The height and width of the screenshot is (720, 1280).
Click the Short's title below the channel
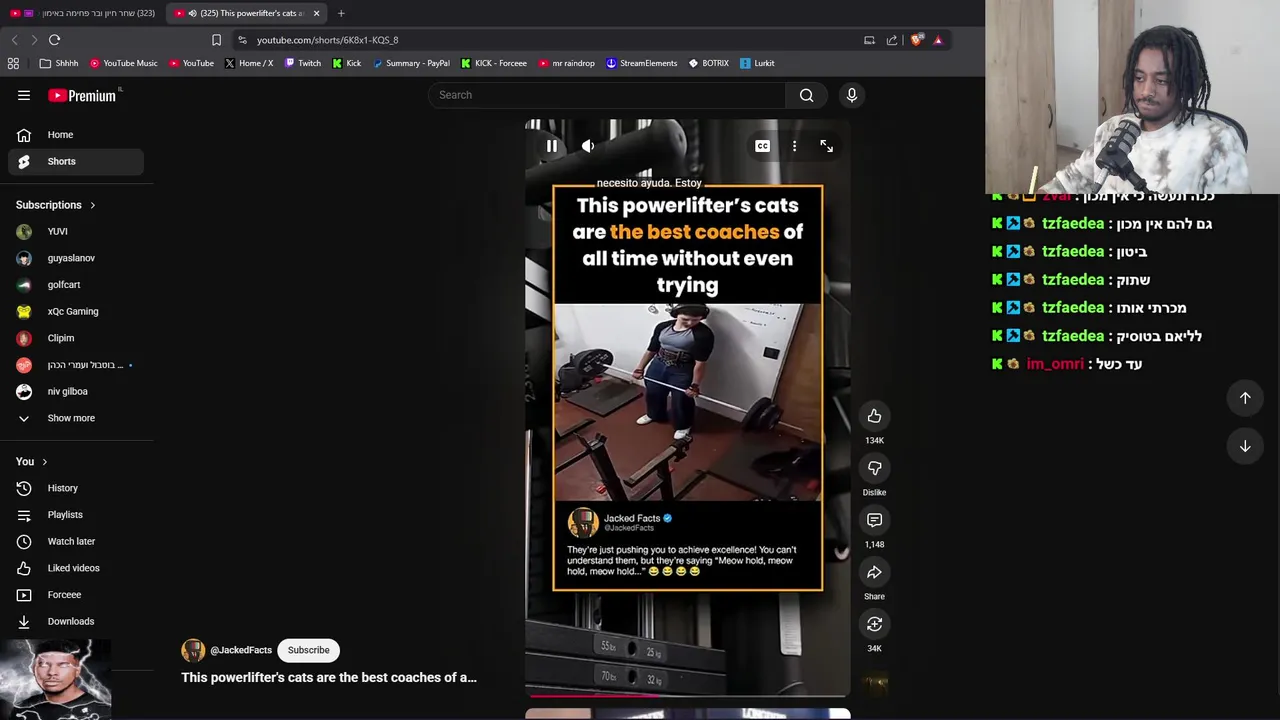tap(329, 678)
